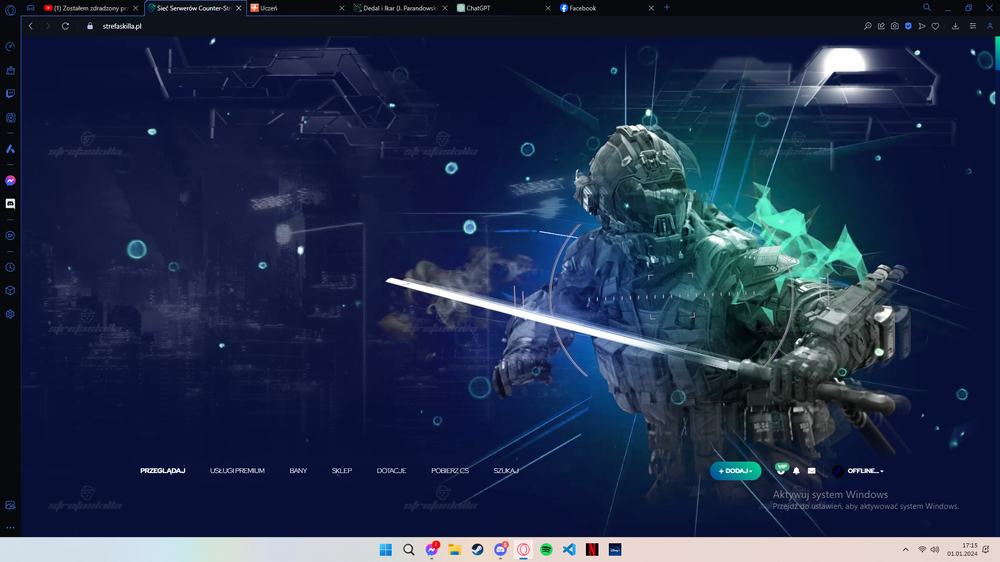Open the workspaces icon beside the tabs
This screenshot has width=1000, height=562.
pyautogui.click(x=31, y=8)
